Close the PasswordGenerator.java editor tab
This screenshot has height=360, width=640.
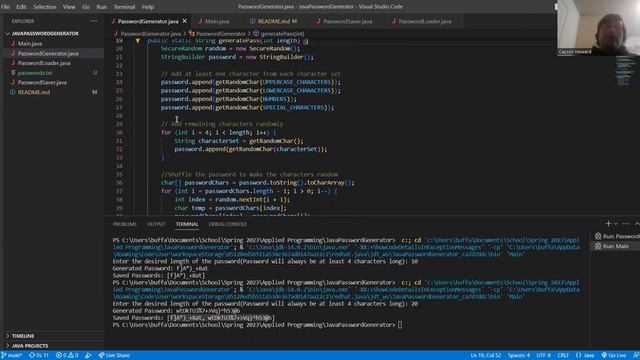tap(184, 21)
